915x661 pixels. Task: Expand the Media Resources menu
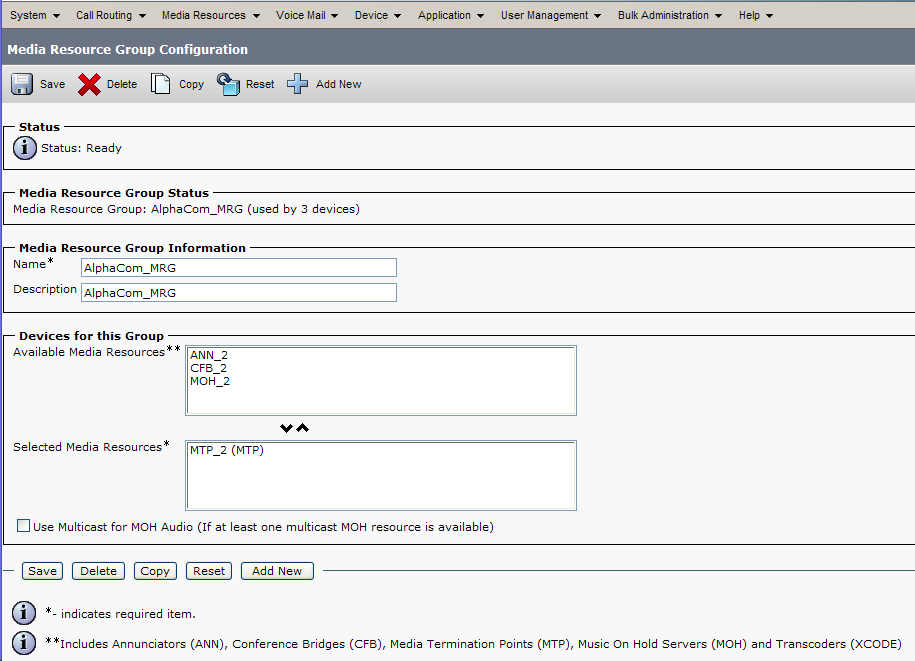[x=210, y=15]
